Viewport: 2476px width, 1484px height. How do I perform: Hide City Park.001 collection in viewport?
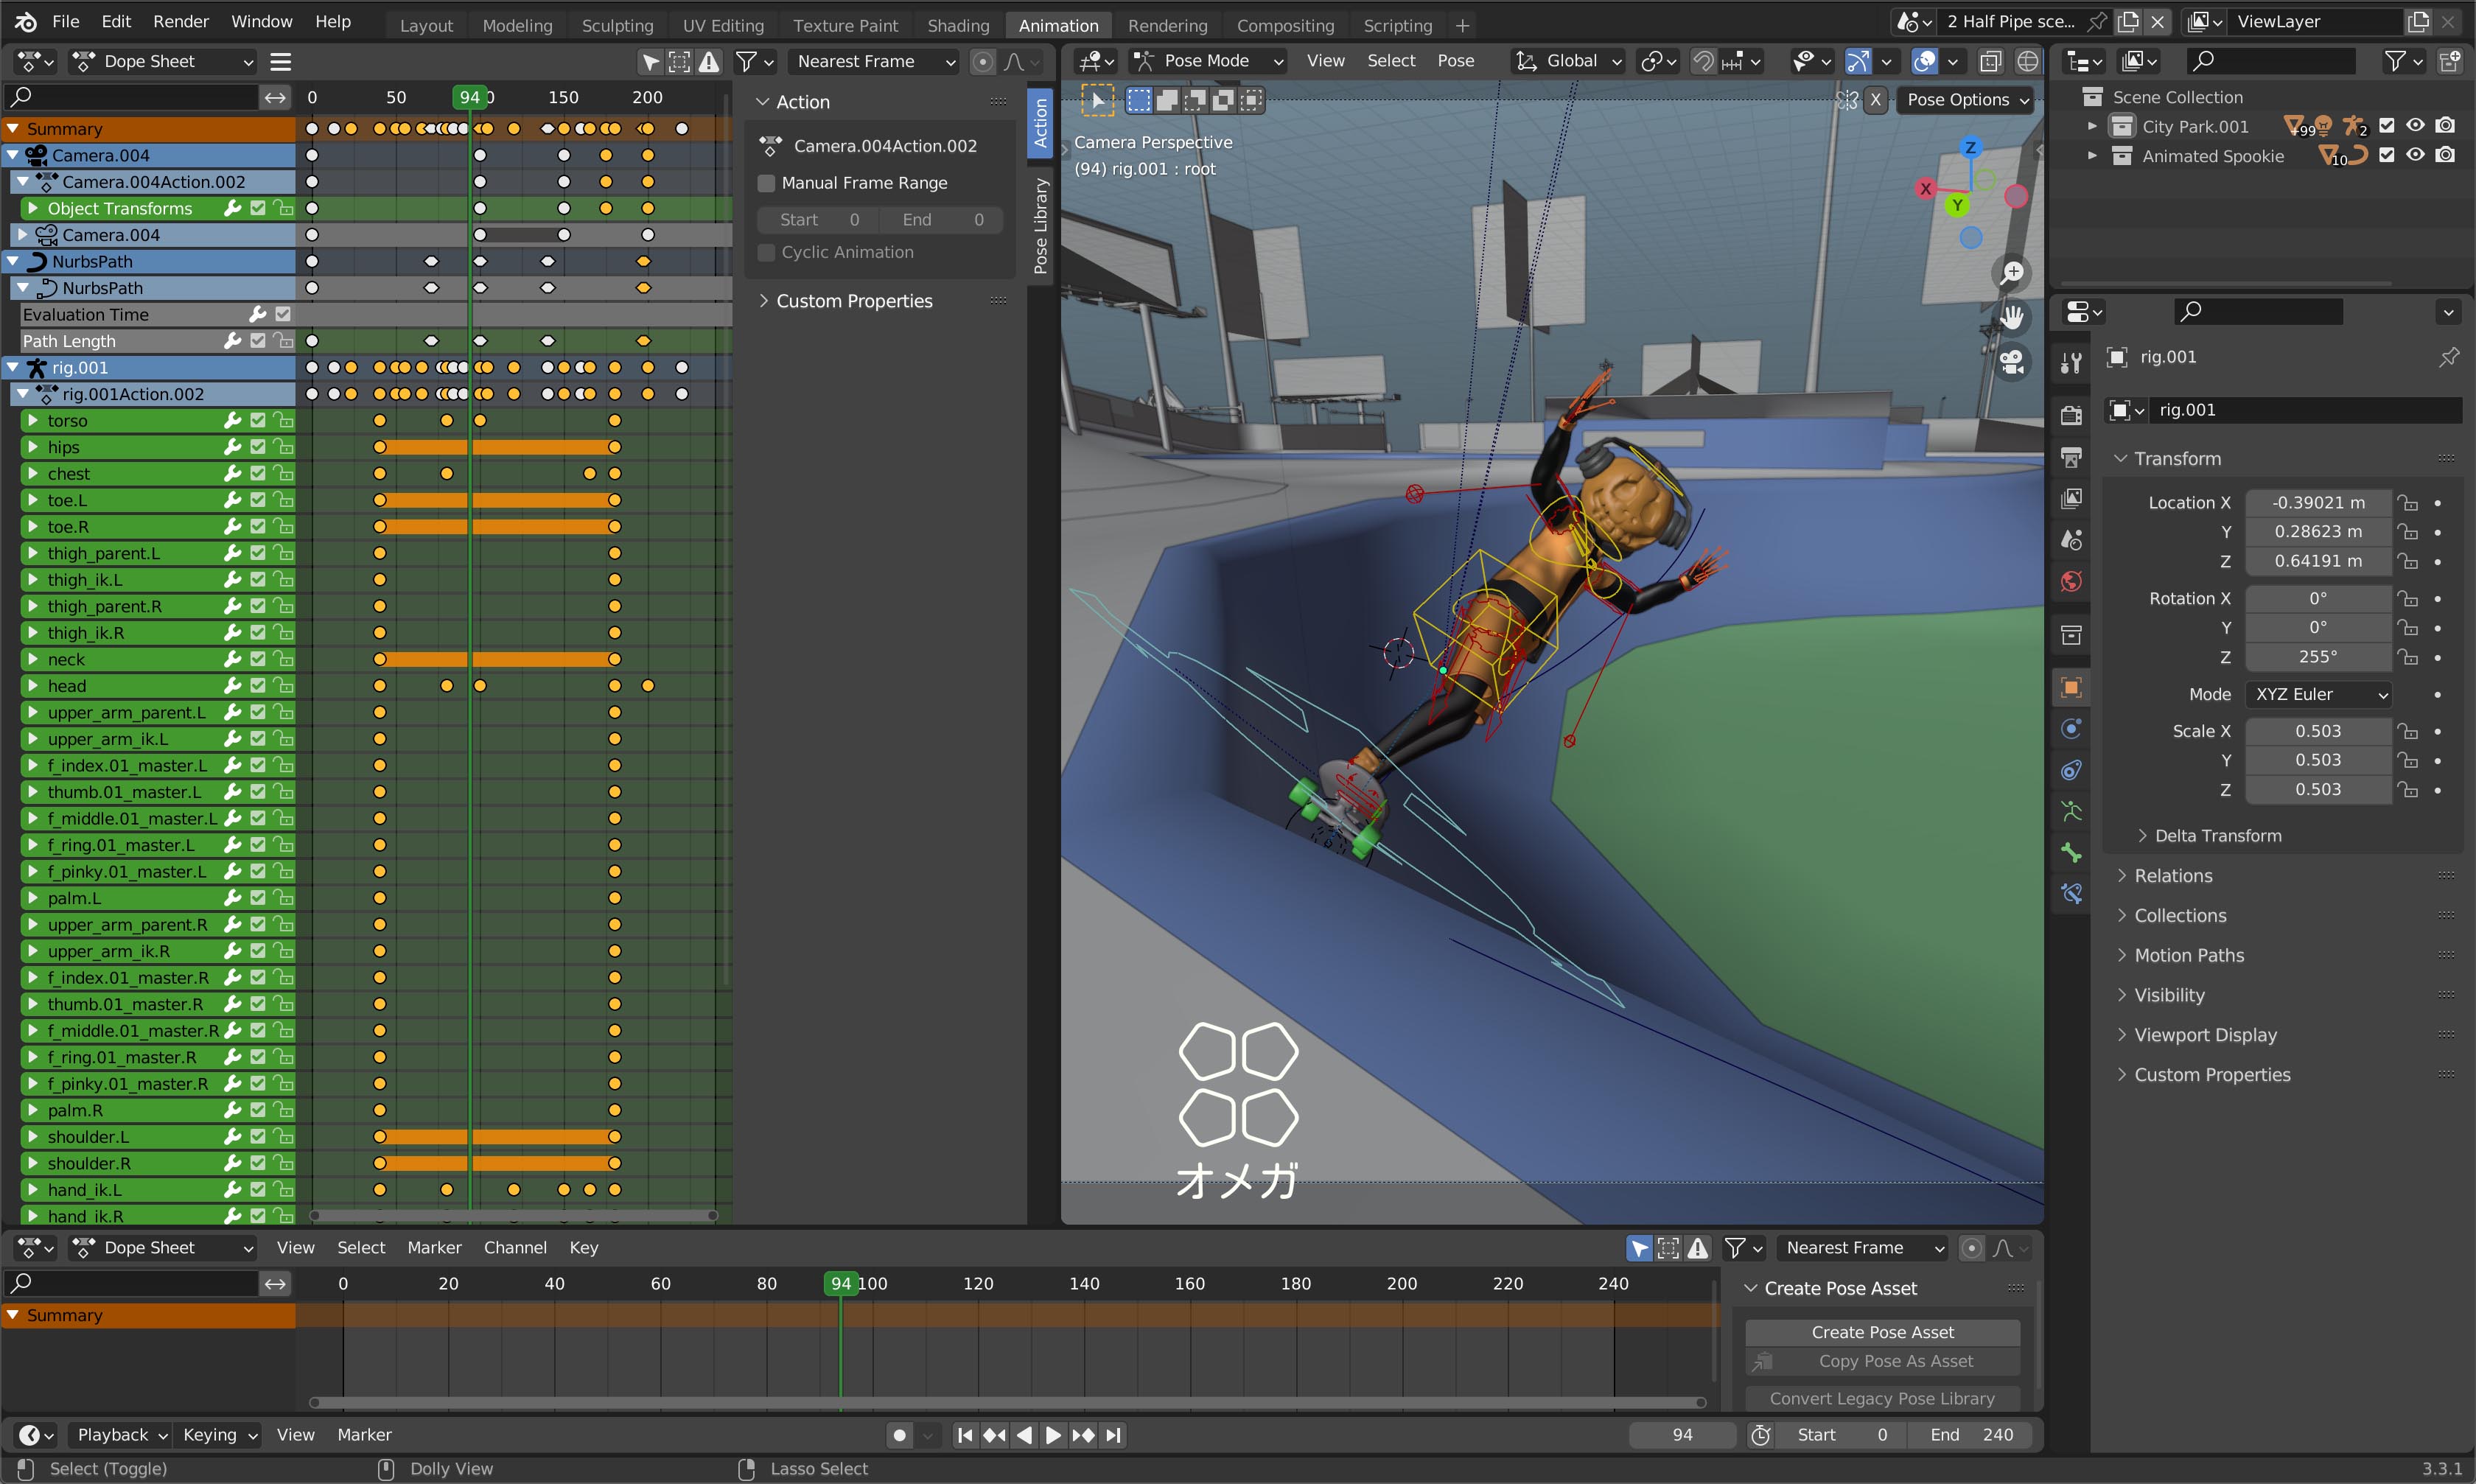point(2416,126)
